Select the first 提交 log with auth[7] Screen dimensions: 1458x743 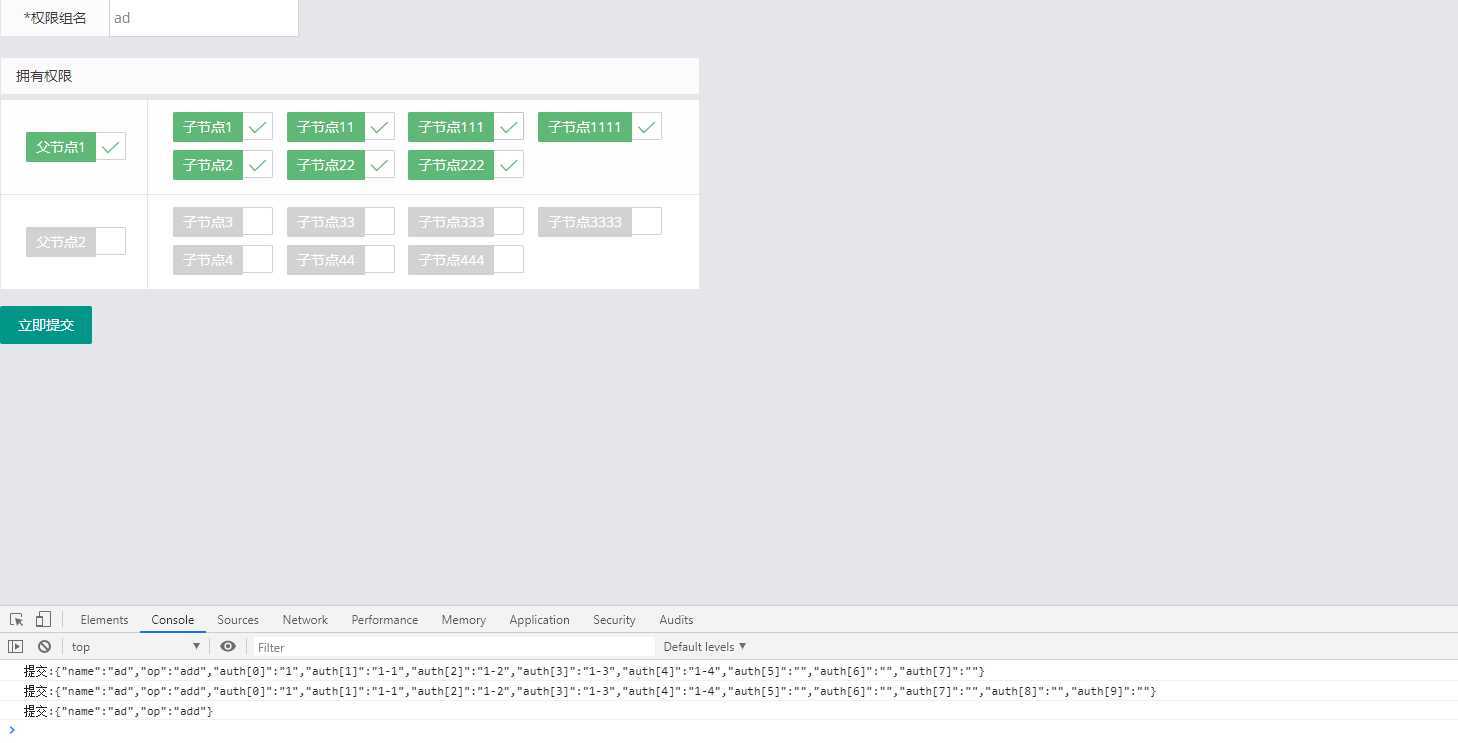point(729,671)
